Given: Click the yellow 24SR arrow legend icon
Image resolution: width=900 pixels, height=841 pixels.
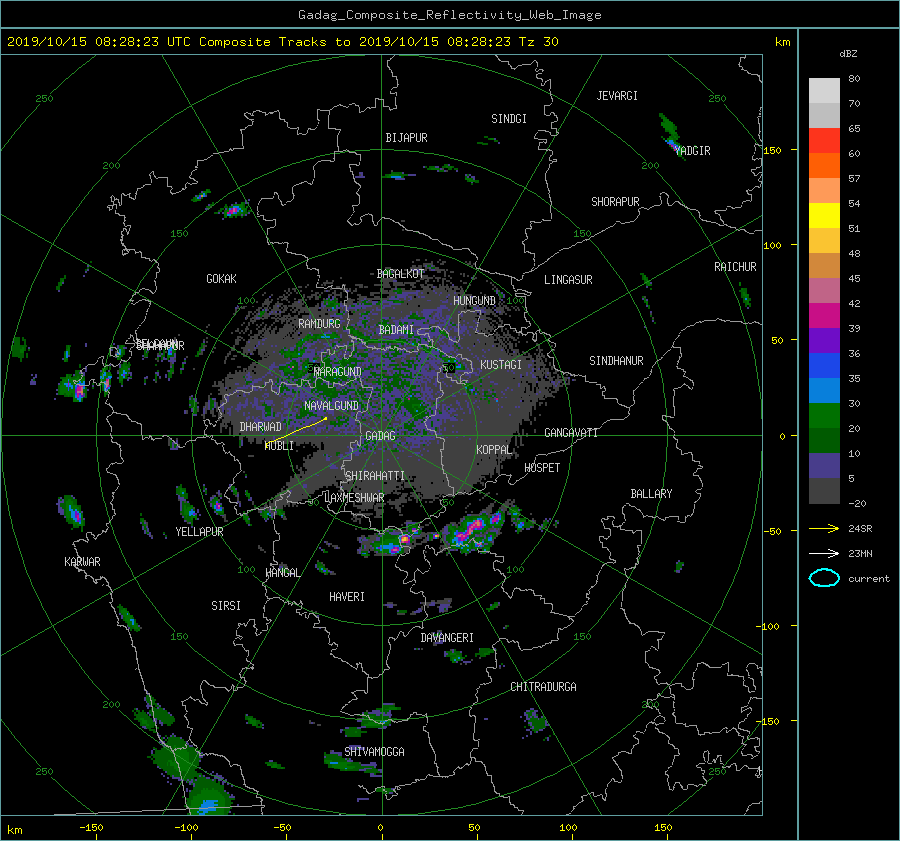Looking at the screenshot, I should pyautogui.click(x=824, y=528).
